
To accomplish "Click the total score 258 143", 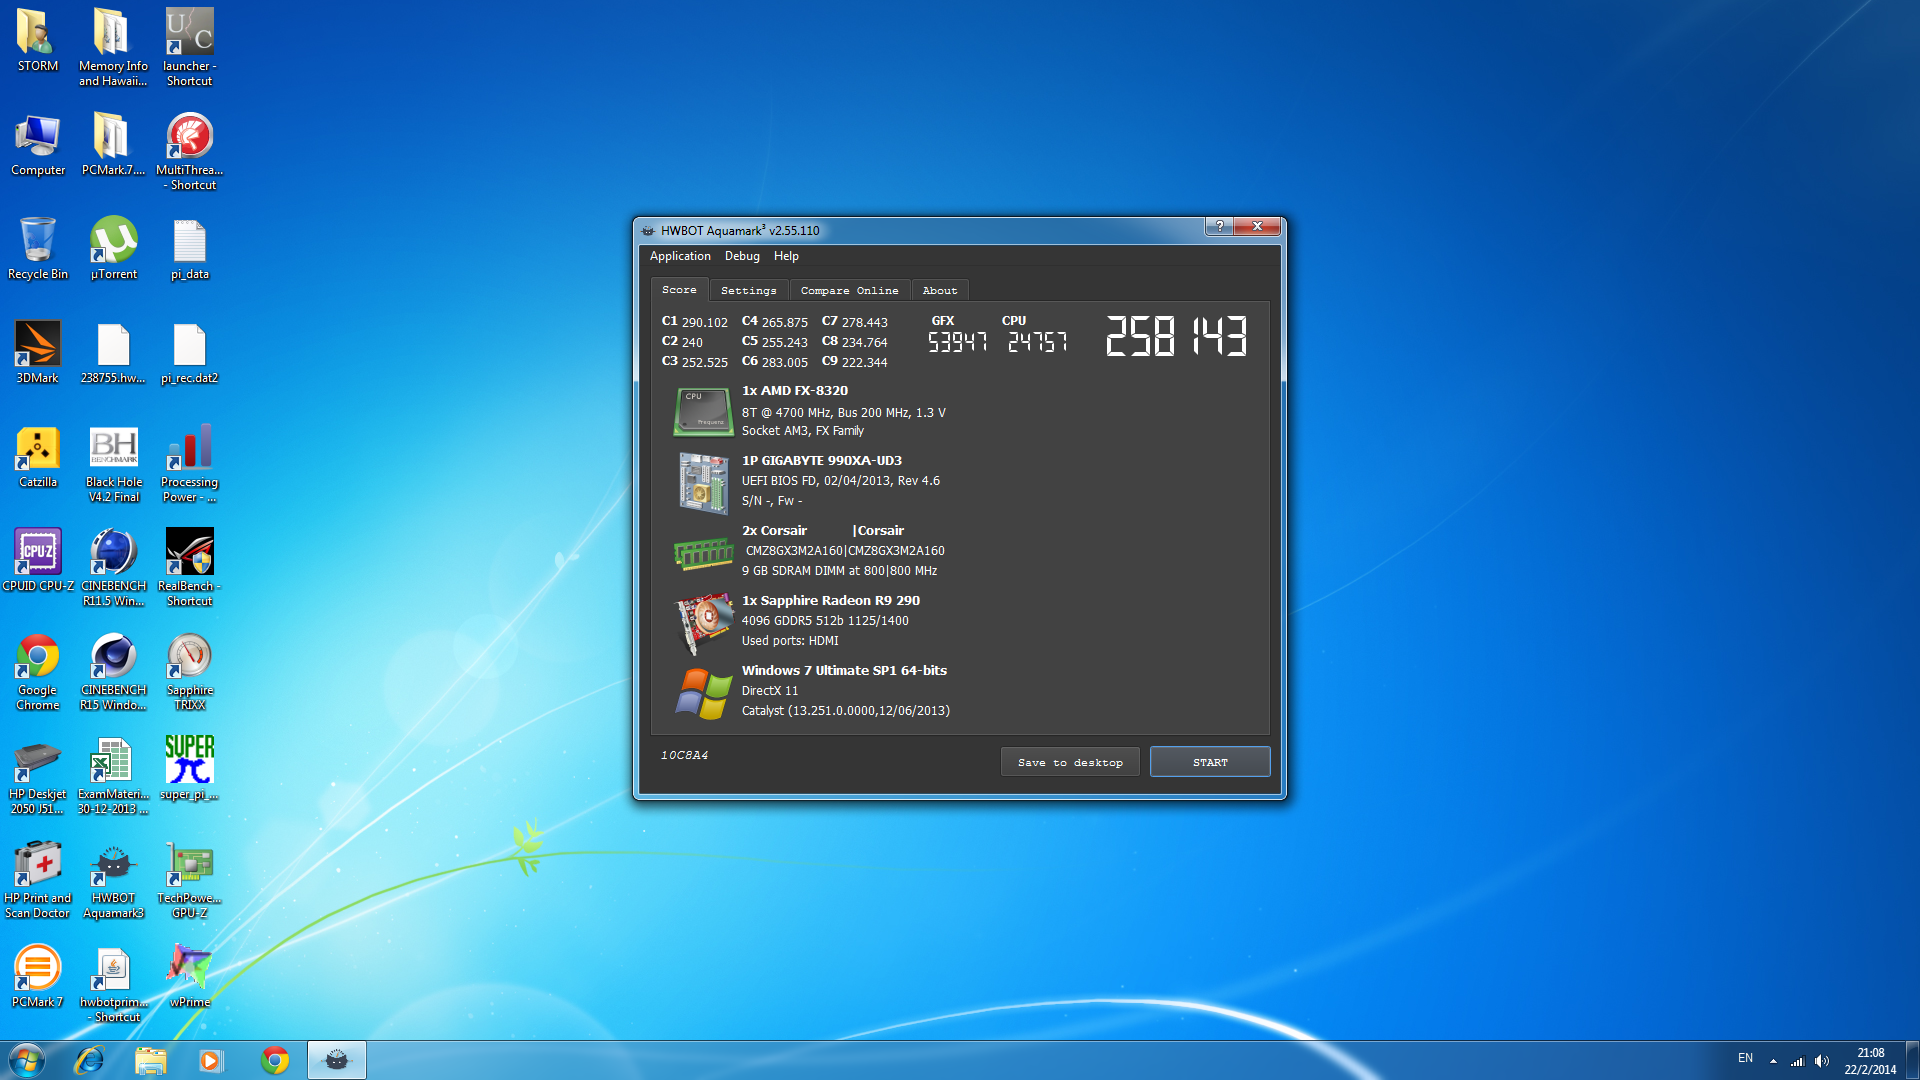I will pos(1176,336).
